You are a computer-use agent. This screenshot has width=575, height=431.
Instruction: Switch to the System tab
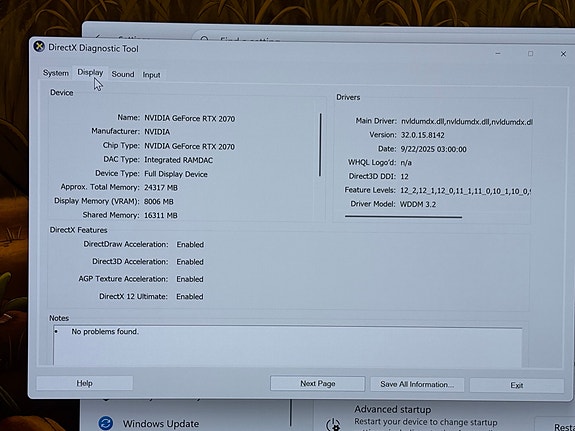click(56, 73)
